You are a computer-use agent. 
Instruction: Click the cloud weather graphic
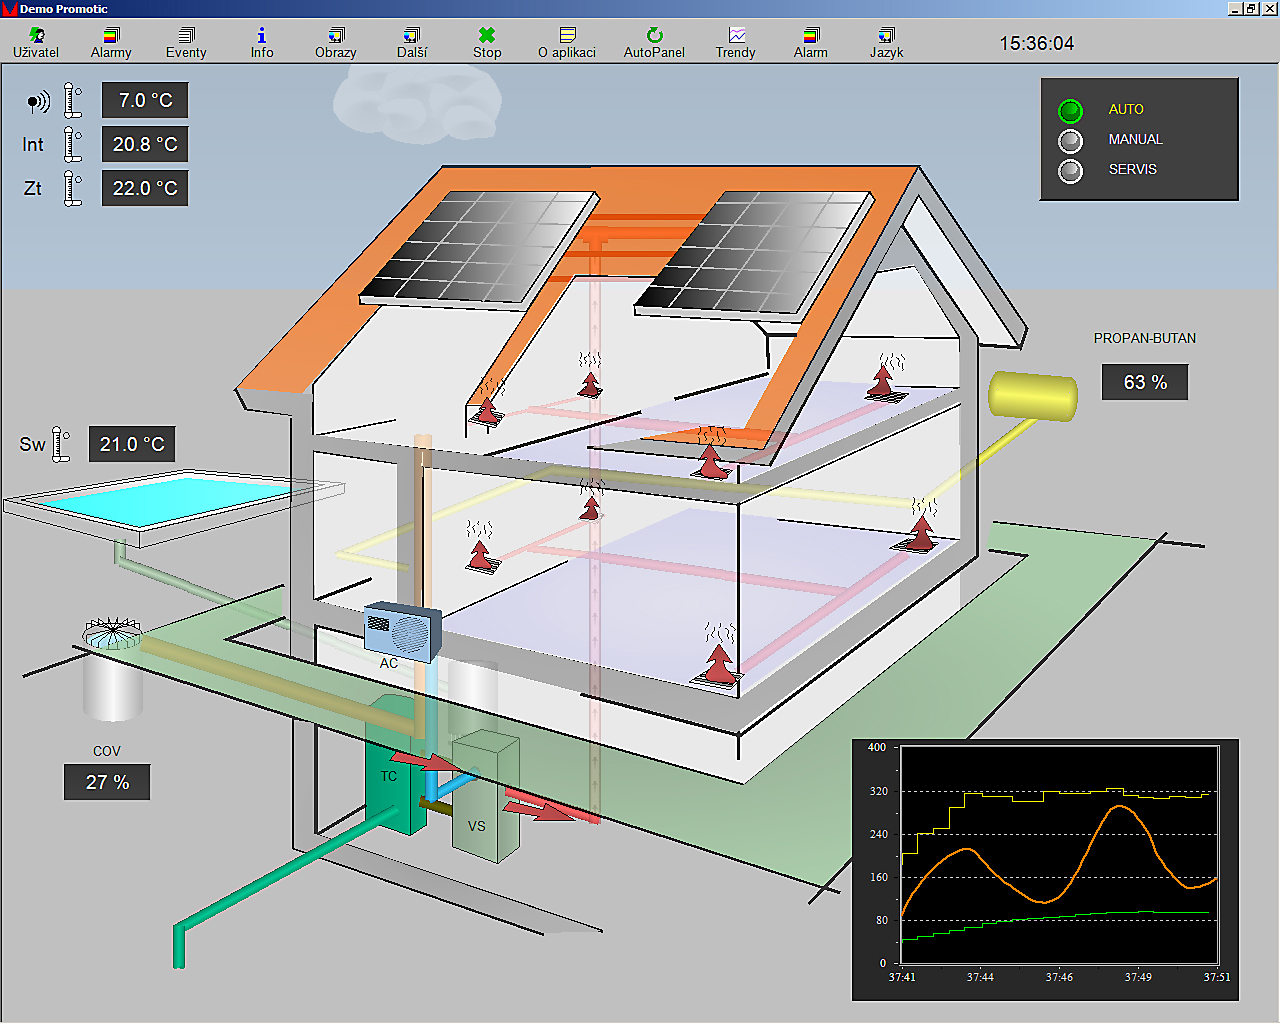tap(417, 103)
